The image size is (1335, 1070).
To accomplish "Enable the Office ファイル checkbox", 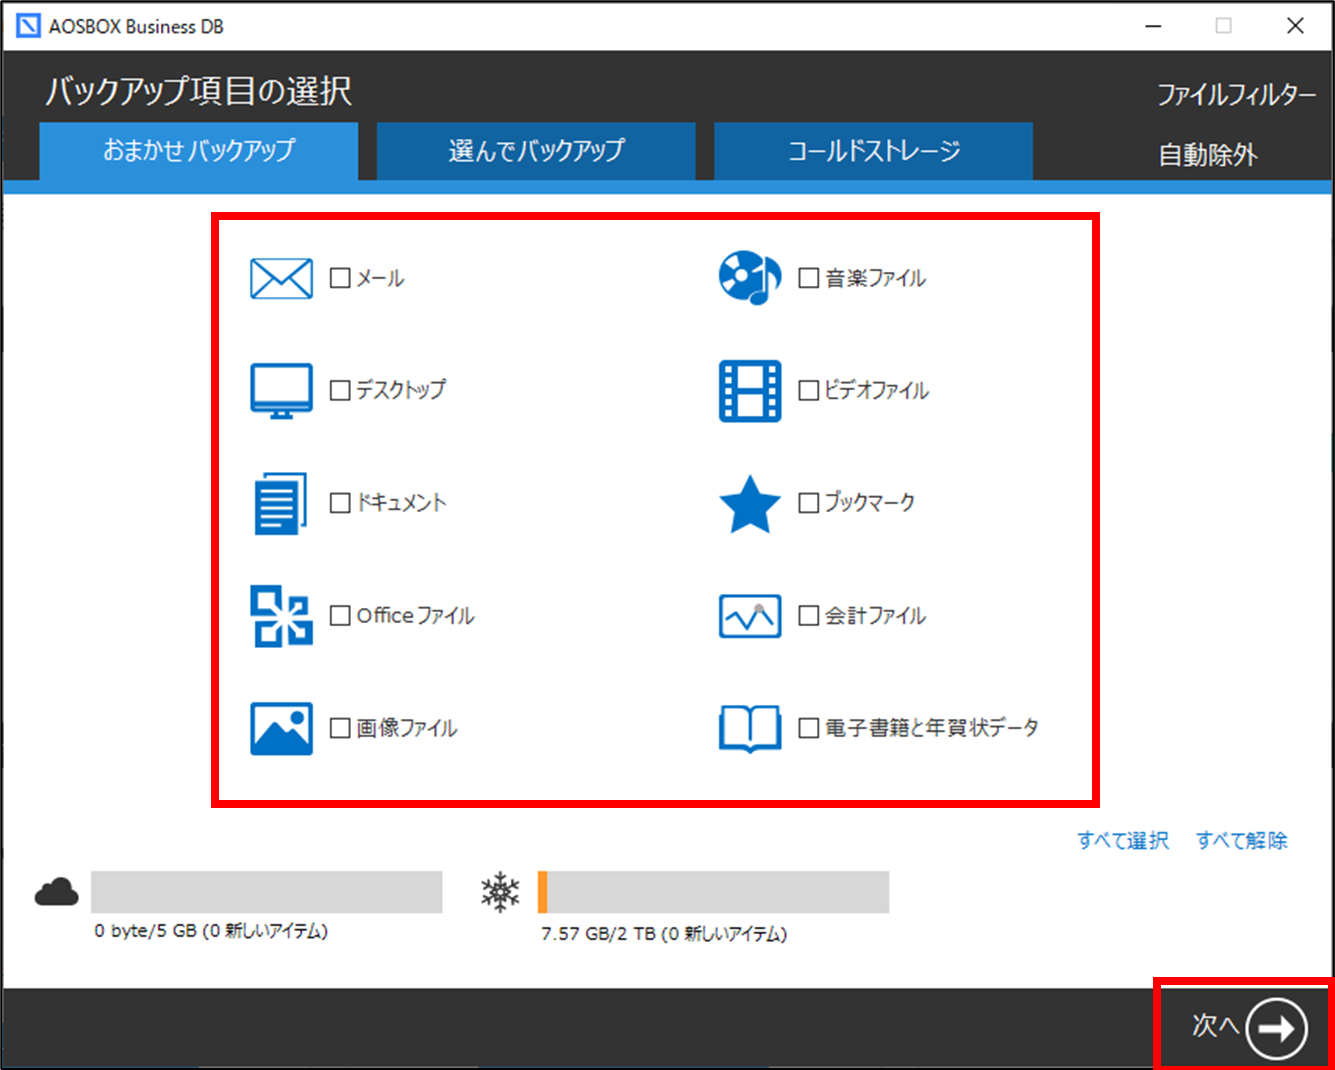I will [340, 615].
